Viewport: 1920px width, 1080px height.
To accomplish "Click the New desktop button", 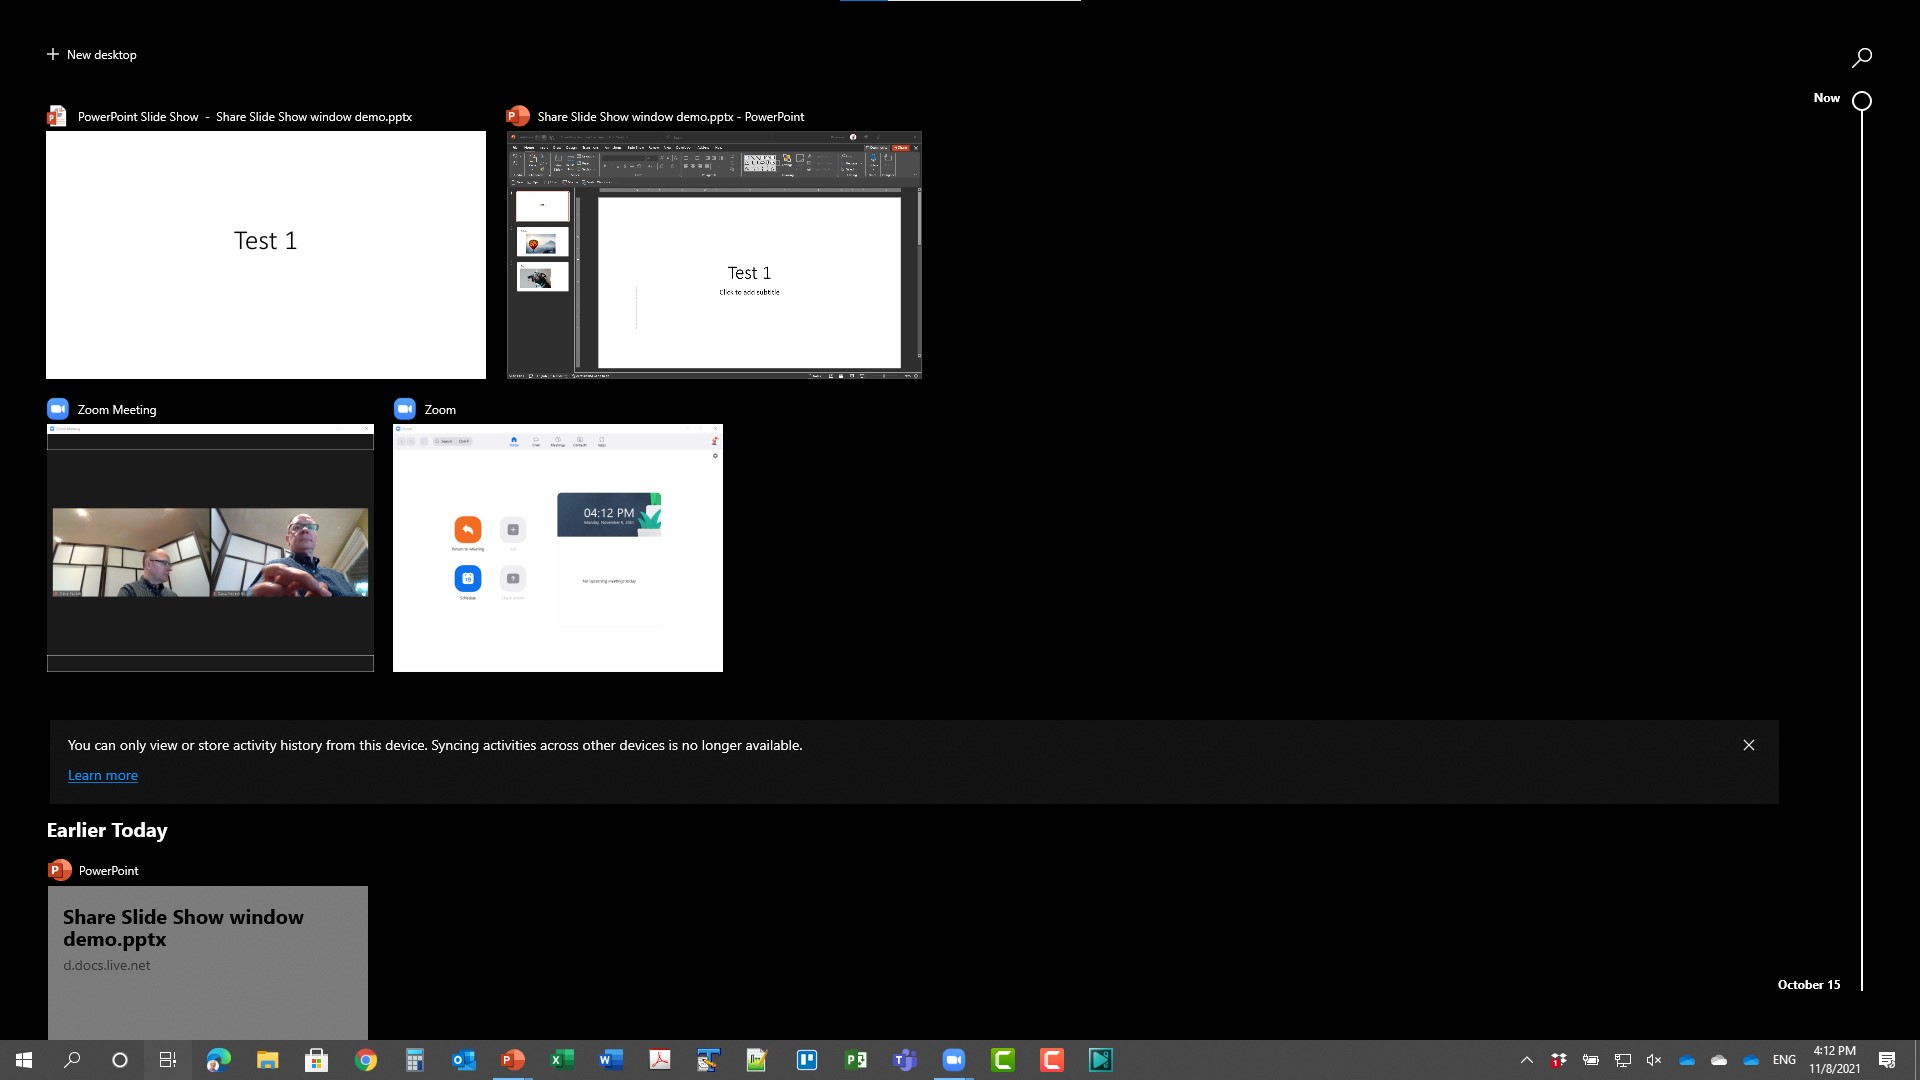I will [91, 54].
